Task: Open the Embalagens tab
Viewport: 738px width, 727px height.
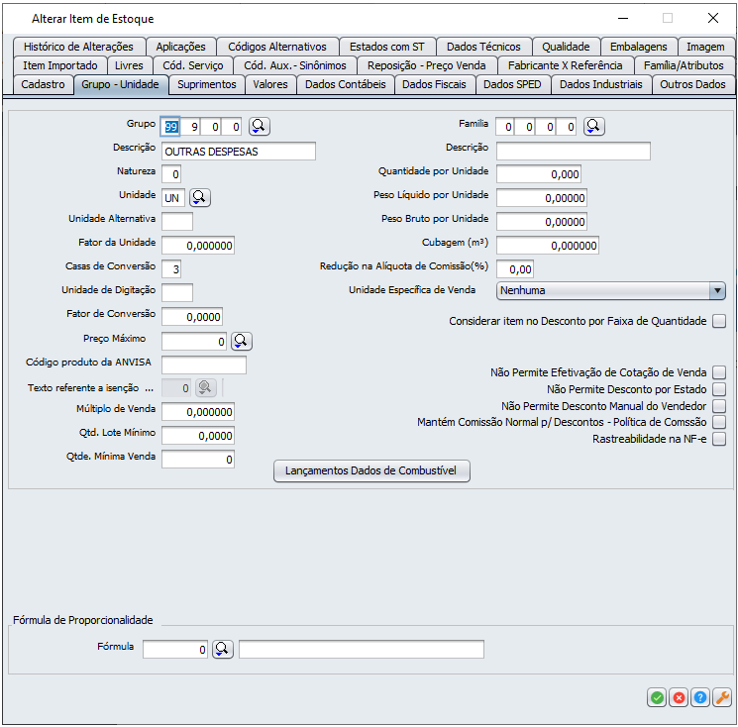Action: click(638, 47)
